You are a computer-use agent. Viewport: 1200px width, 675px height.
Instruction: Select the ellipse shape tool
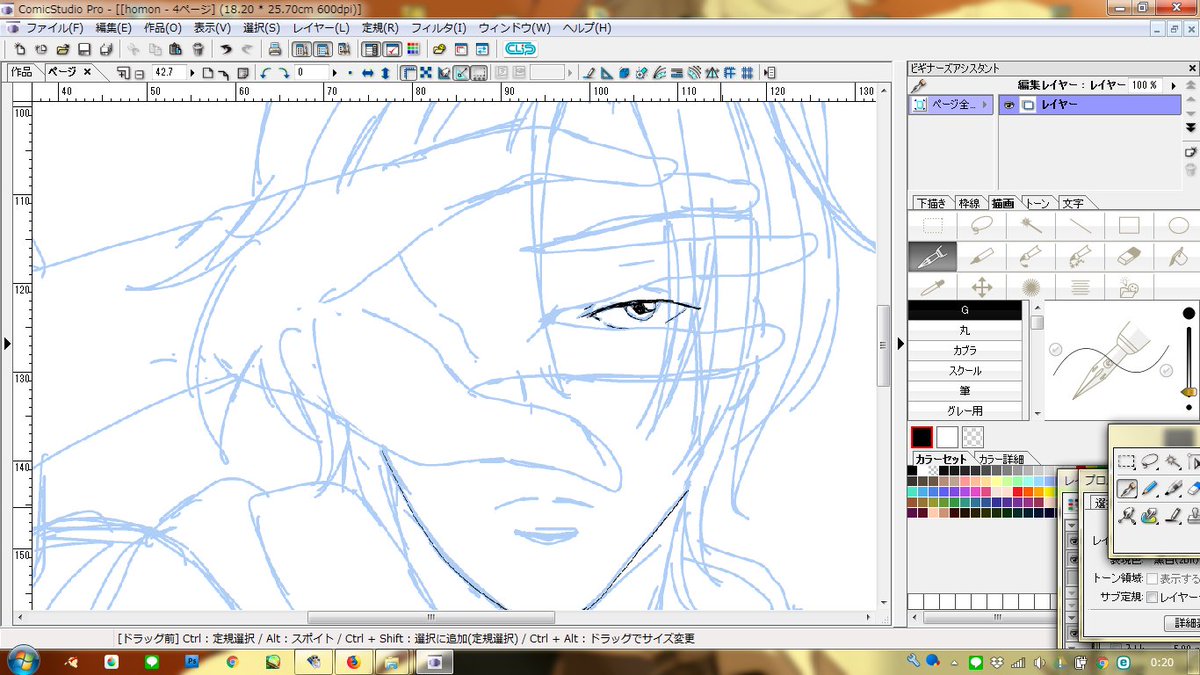coord(1176,226)
